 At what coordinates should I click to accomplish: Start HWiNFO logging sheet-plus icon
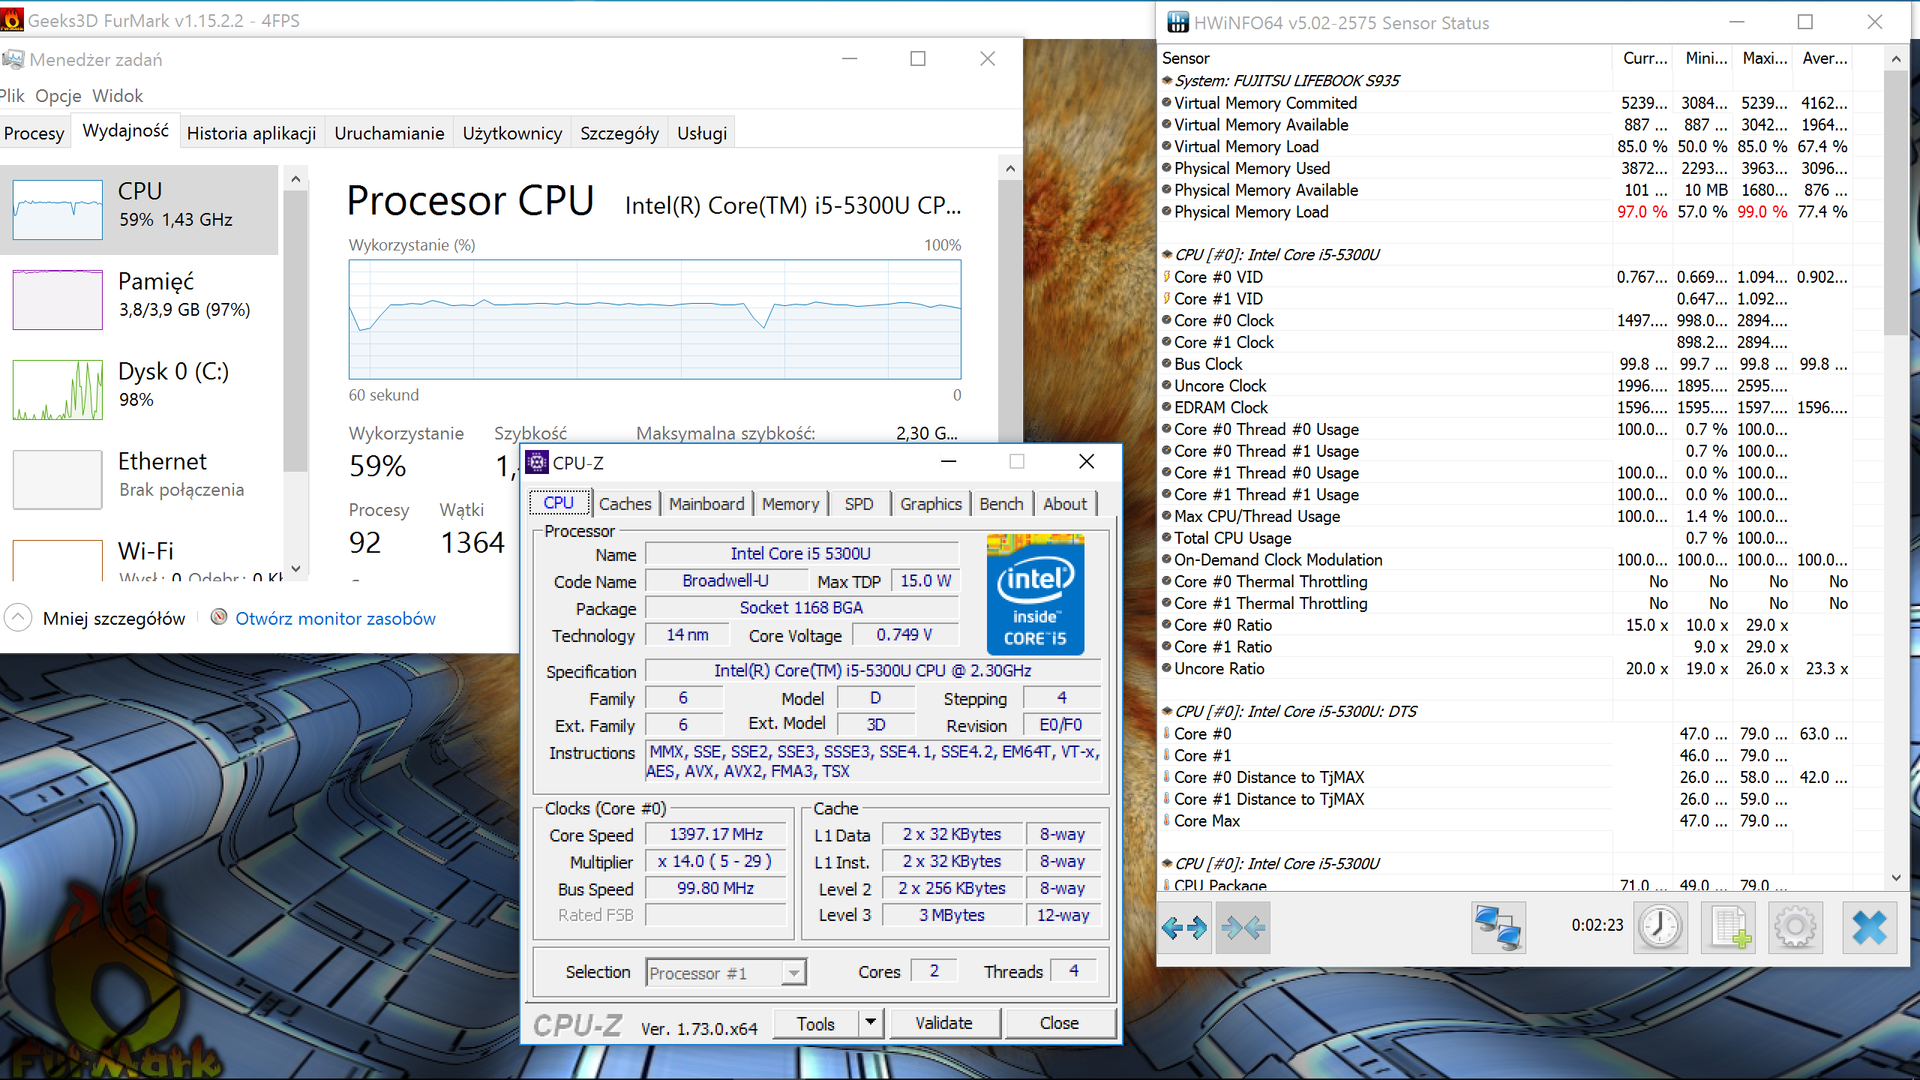pyautogui.click(x=1729, y=928)
